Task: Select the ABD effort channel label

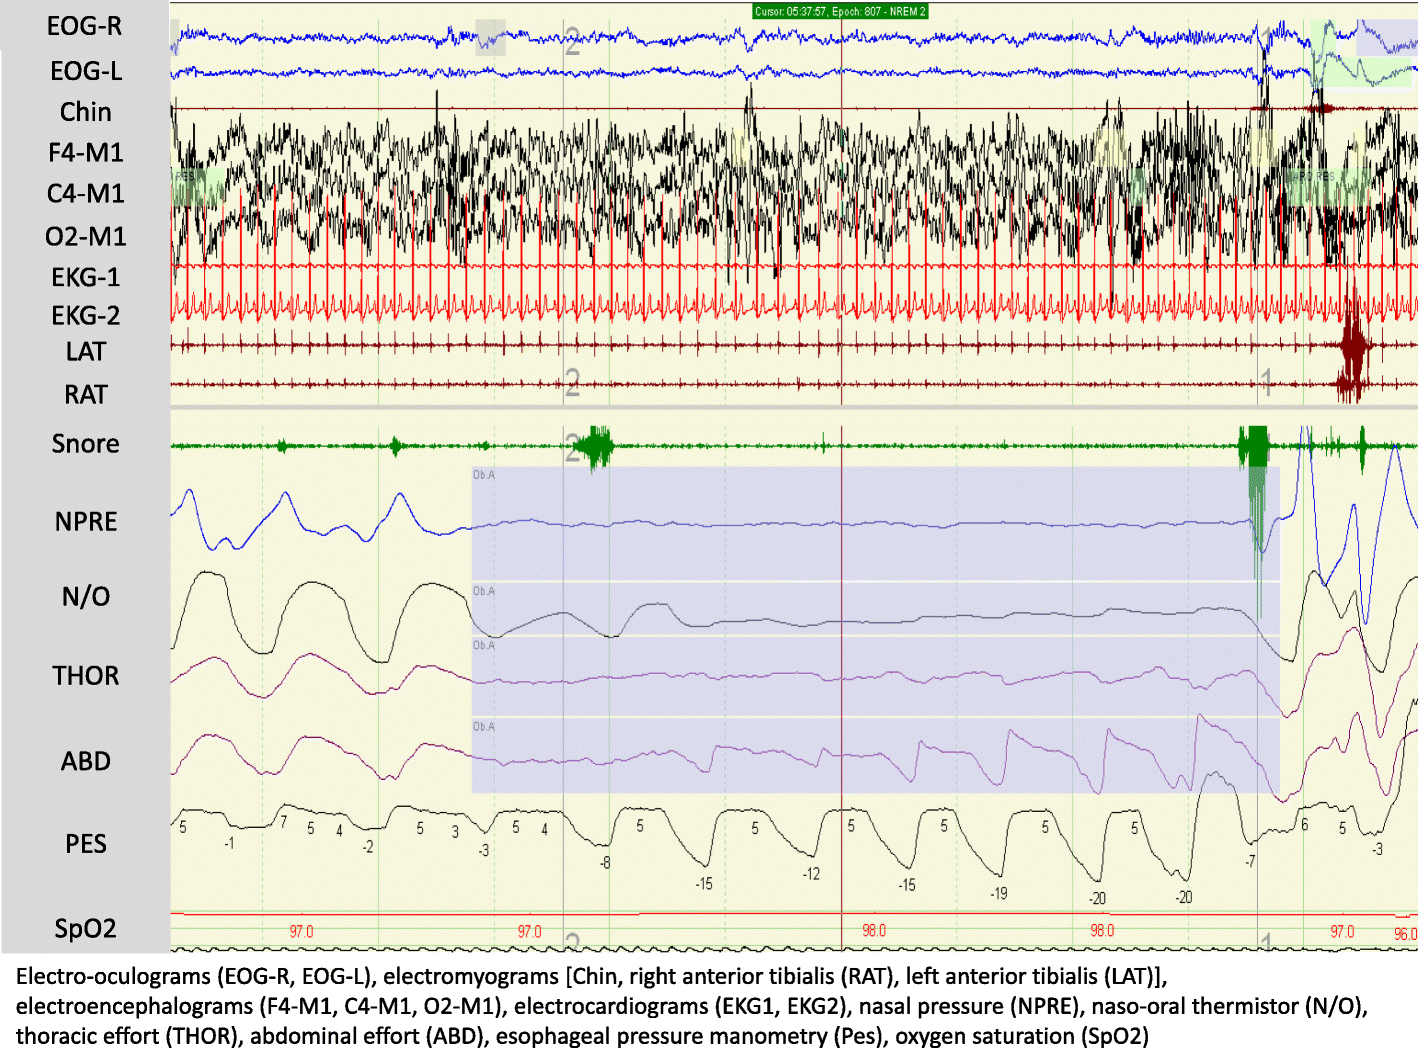Action: 86,762
